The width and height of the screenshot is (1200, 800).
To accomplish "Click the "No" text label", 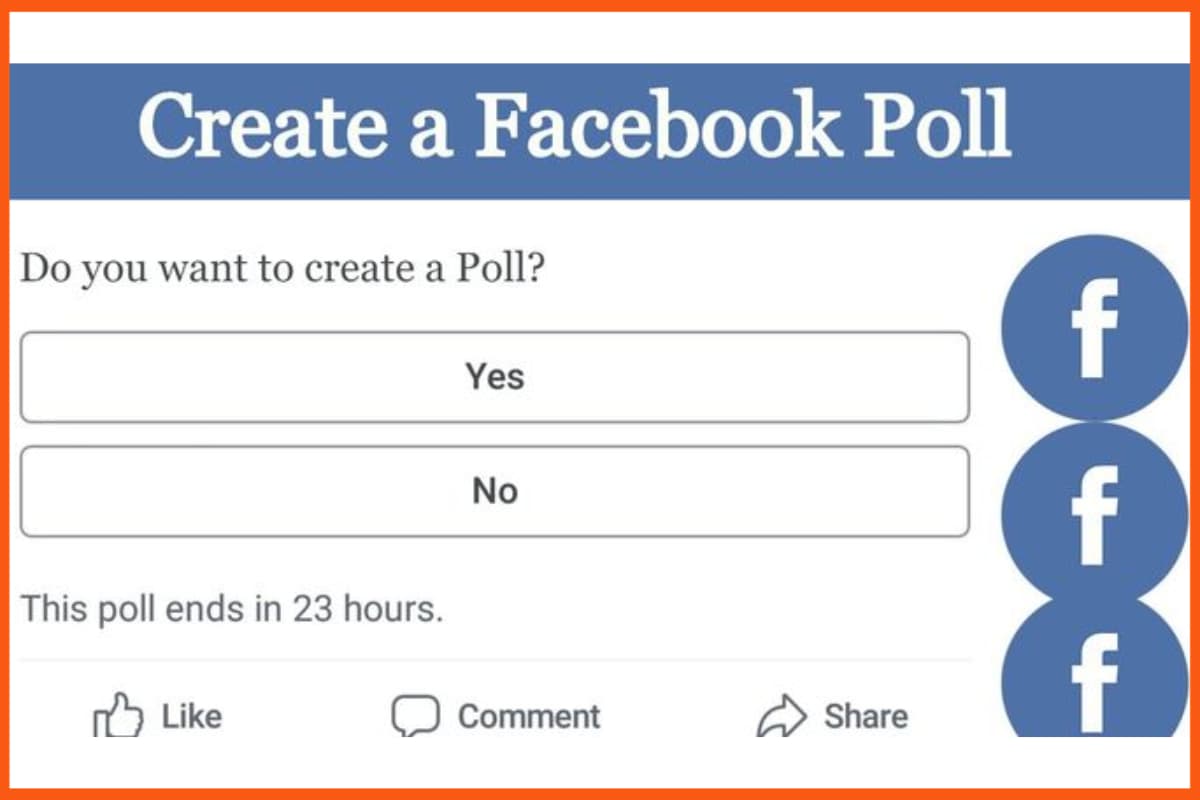I will click(x=495, y=491).
